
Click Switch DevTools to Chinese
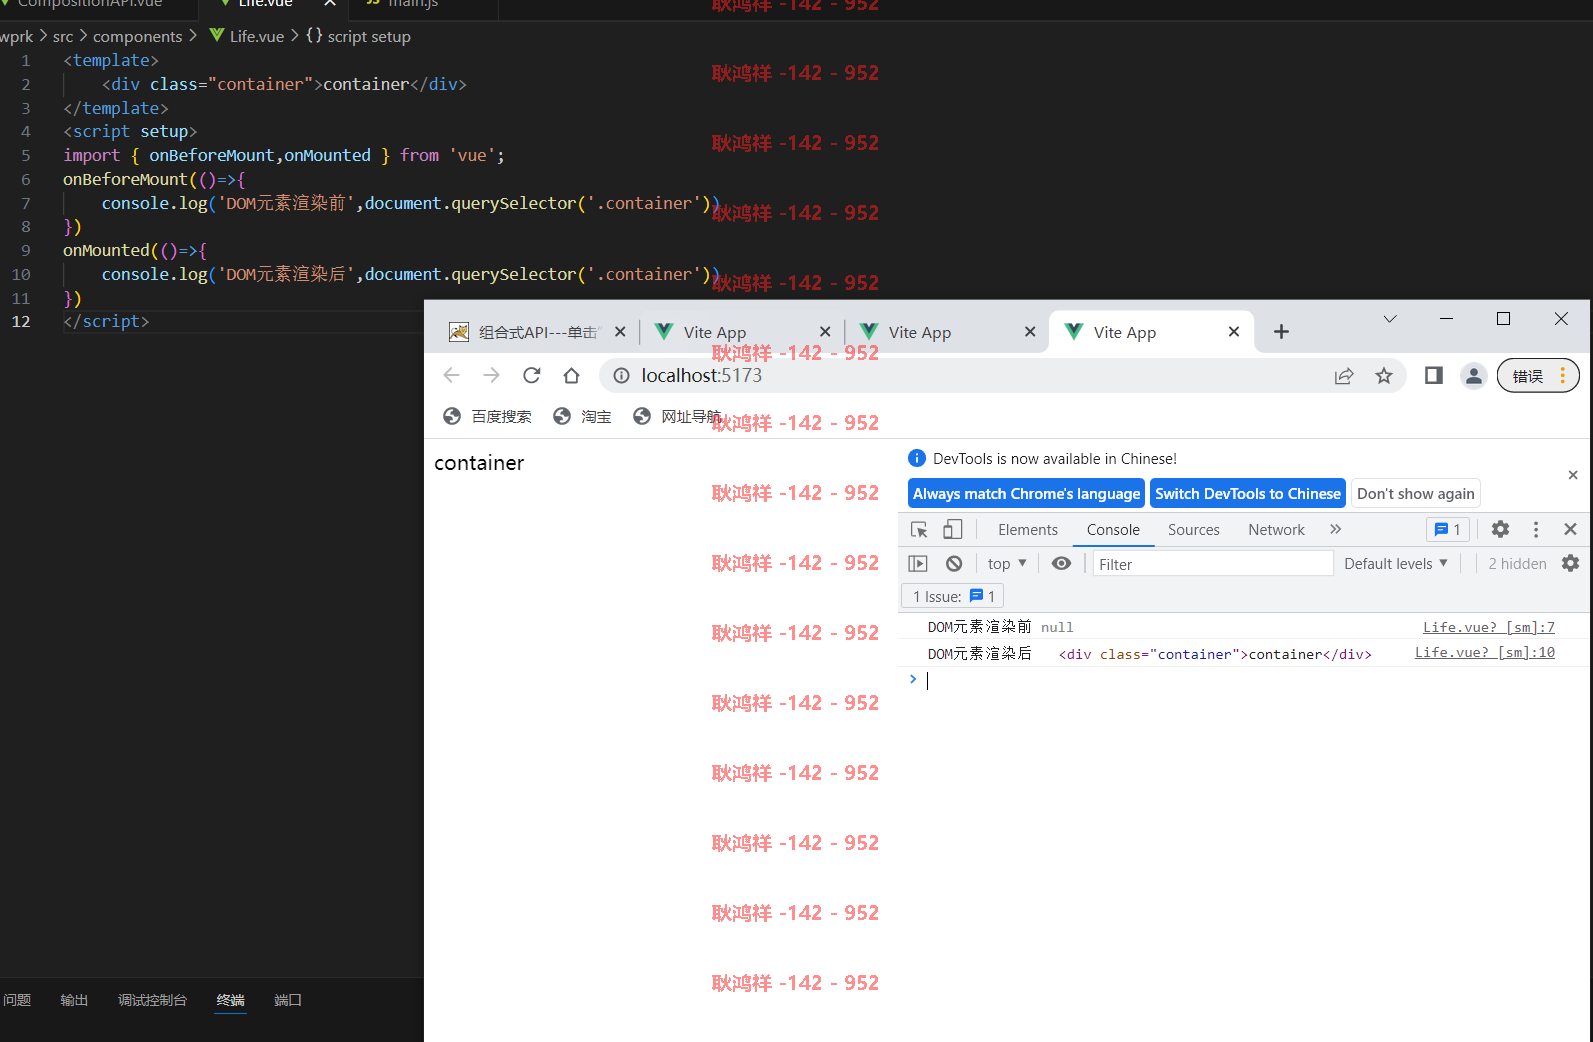coord(1248,494)
